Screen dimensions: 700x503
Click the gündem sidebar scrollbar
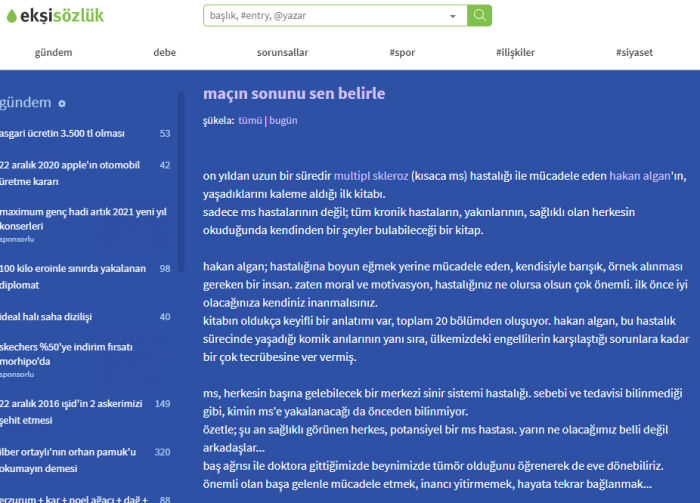pos(181,200)
